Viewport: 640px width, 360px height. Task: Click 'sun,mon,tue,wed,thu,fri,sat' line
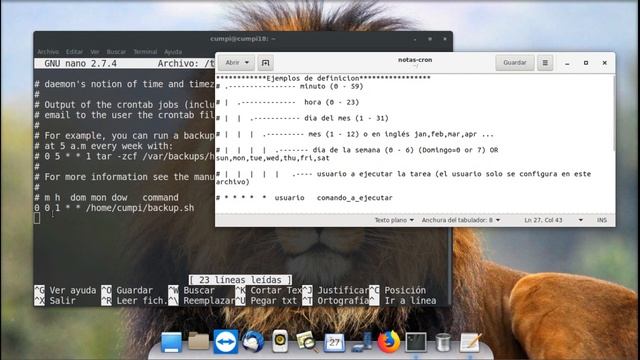click(272, 158)
